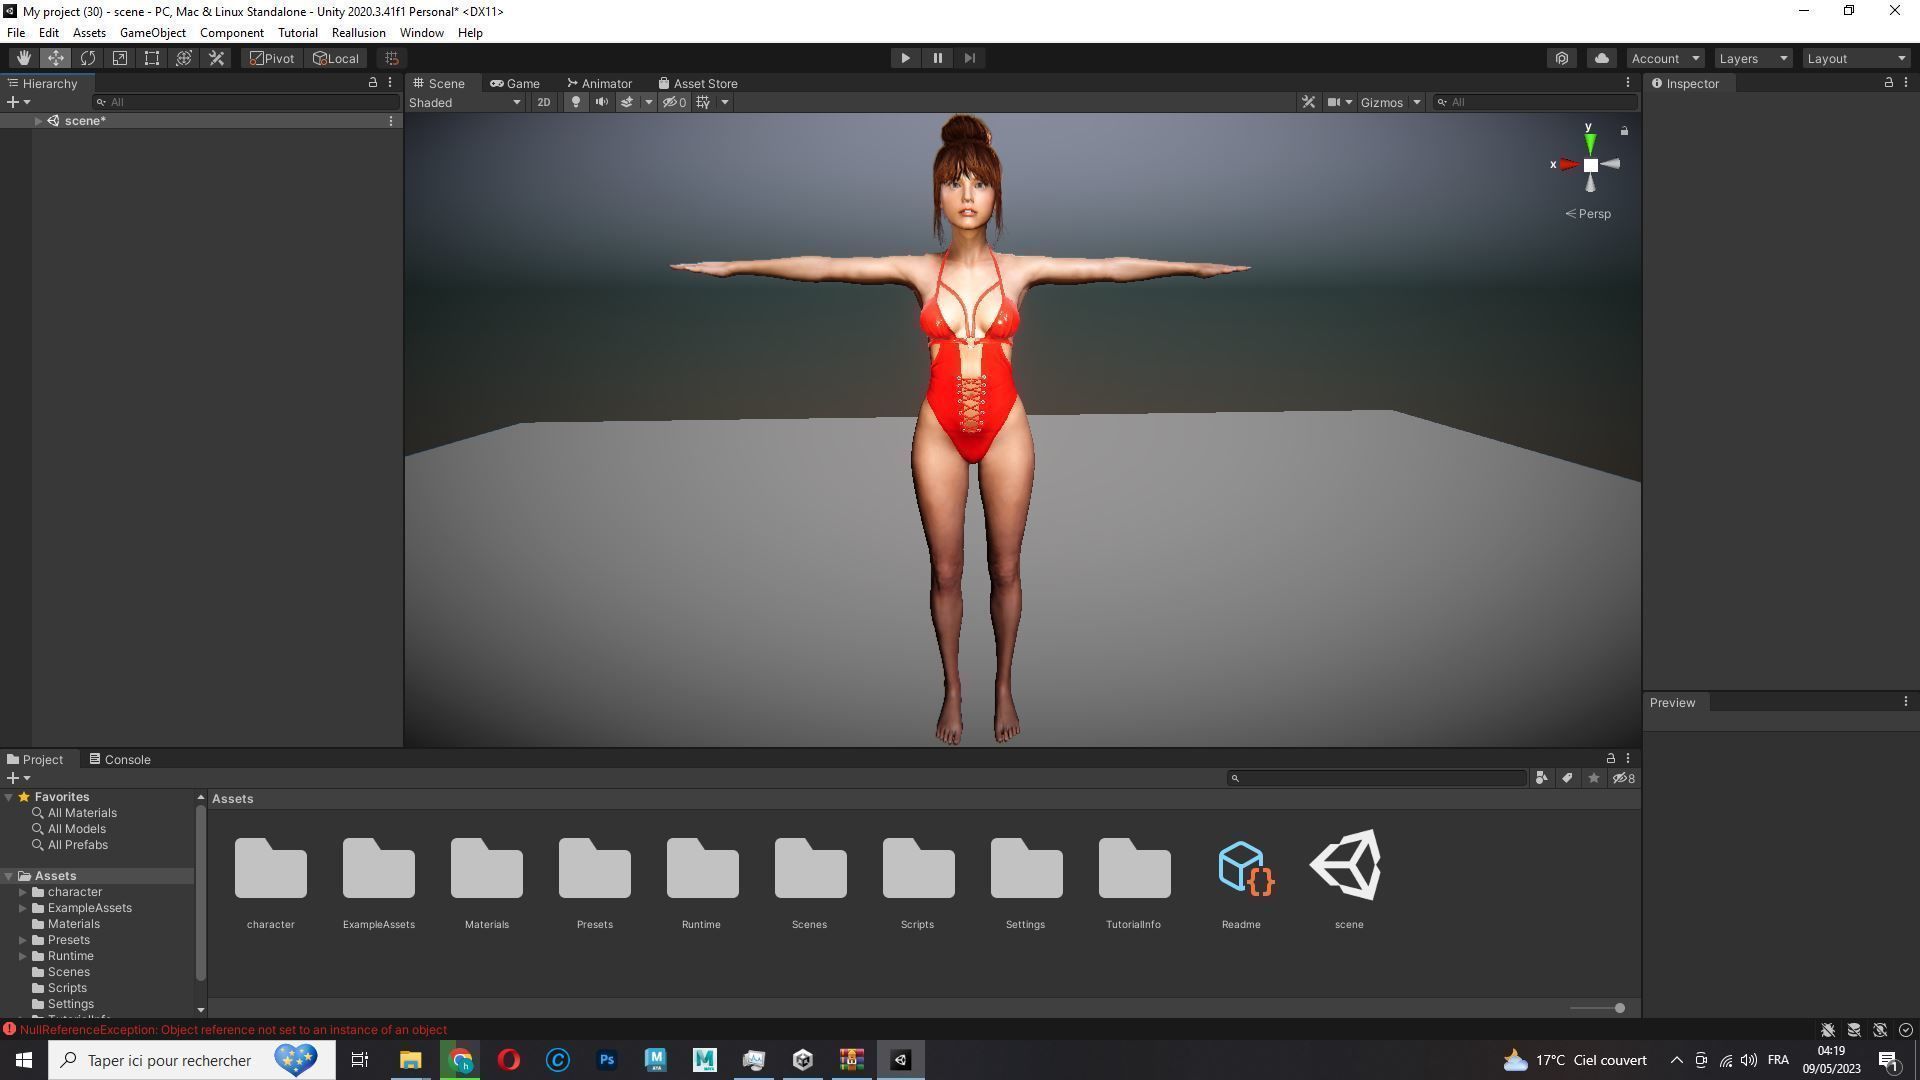Image resolution: width=1920 pixels, height=1080 pixels.
Task: Select the Hand tool in toolbar
Action: pos(23,58)
